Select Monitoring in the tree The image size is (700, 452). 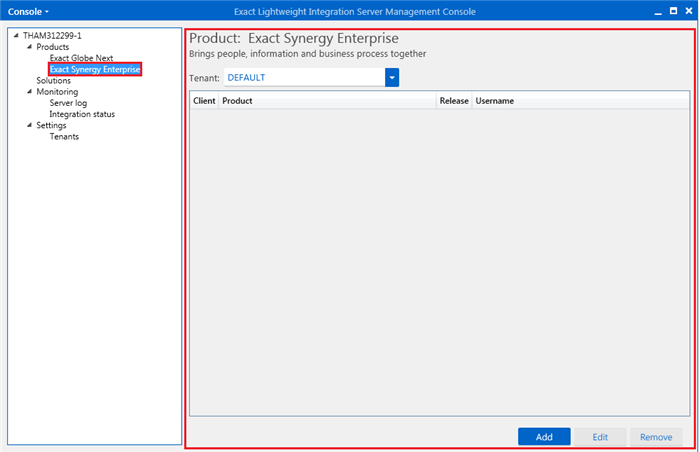(x=57, y=92)
